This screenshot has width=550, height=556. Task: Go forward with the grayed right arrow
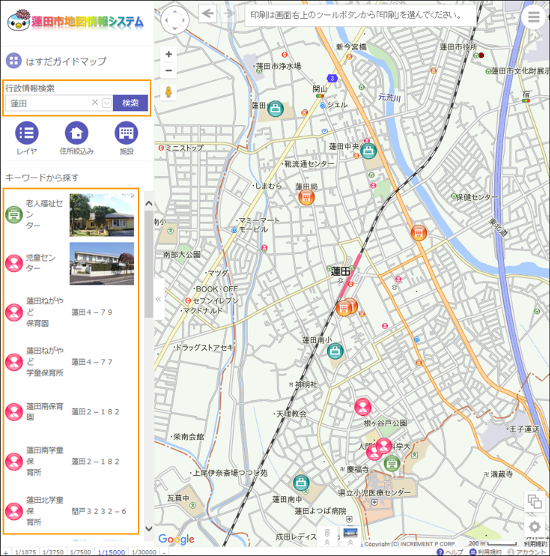point(229,14)
